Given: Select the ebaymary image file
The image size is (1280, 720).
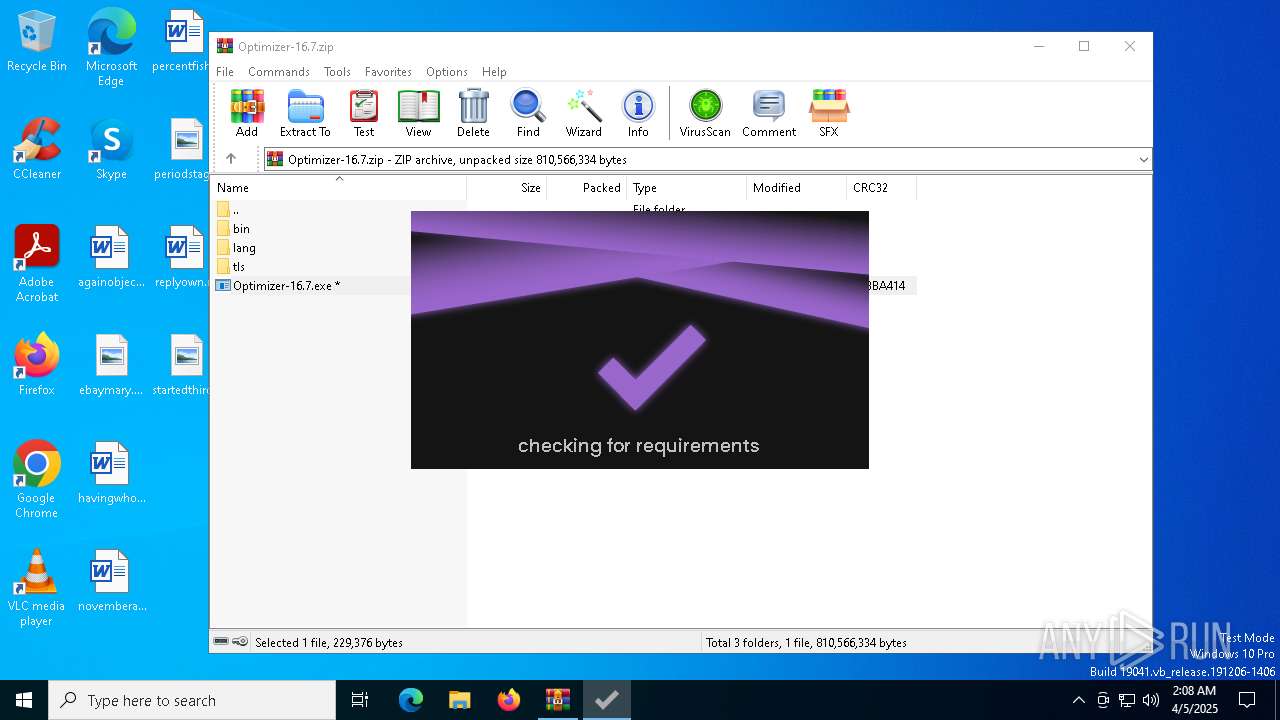Looking at the screenshot, I should [111, 366].
